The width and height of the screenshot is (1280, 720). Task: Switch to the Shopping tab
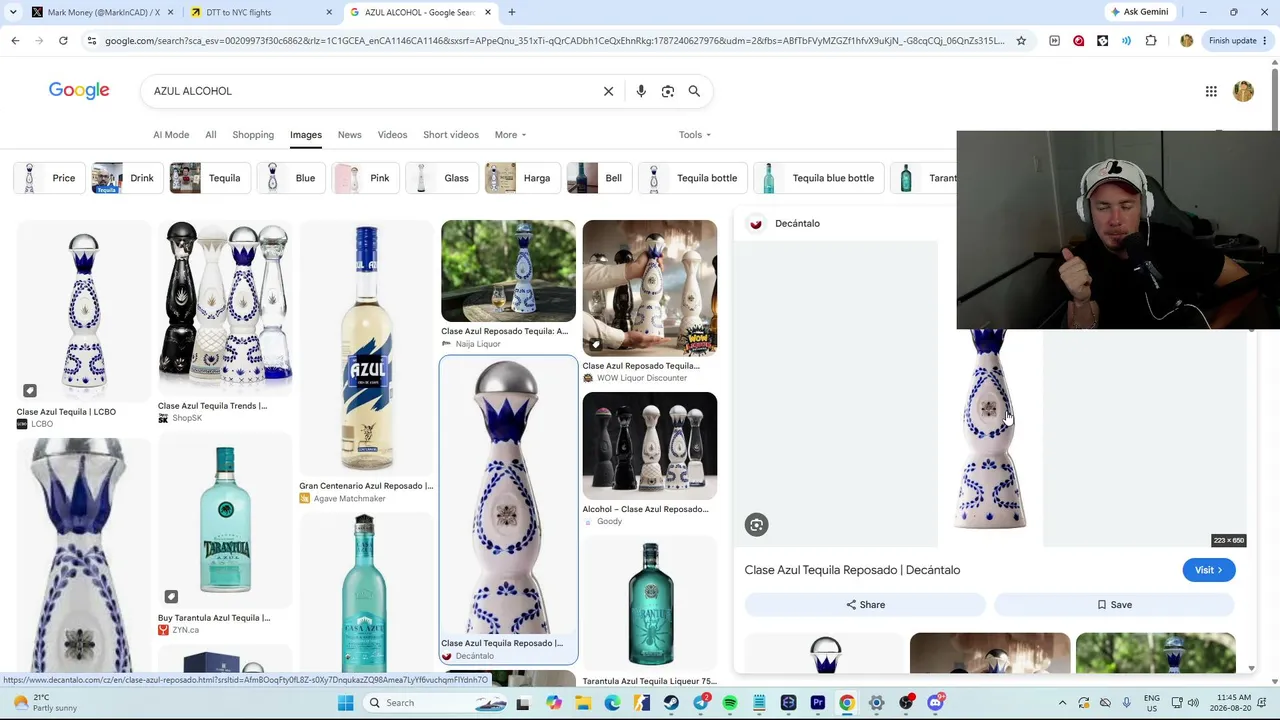(x=253, y=135)
